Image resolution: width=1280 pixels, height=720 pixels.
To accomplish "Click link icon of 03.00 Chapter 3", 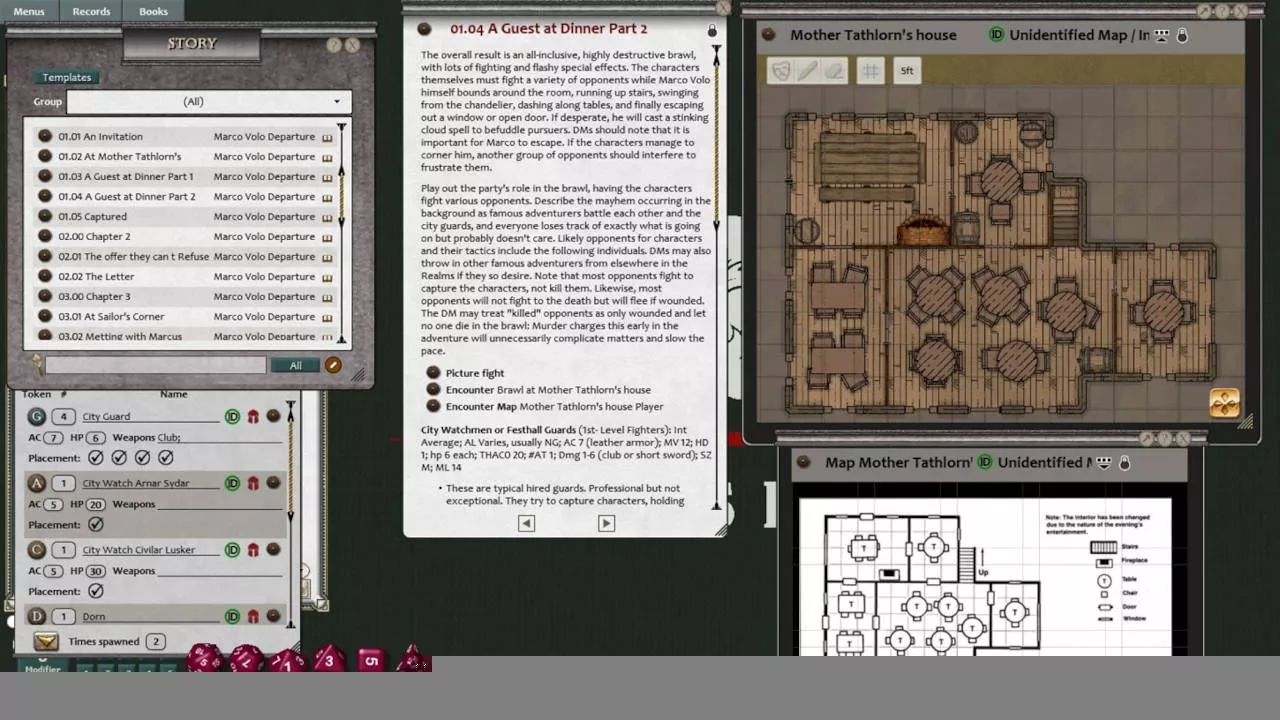I will click(x=45, y=296).
